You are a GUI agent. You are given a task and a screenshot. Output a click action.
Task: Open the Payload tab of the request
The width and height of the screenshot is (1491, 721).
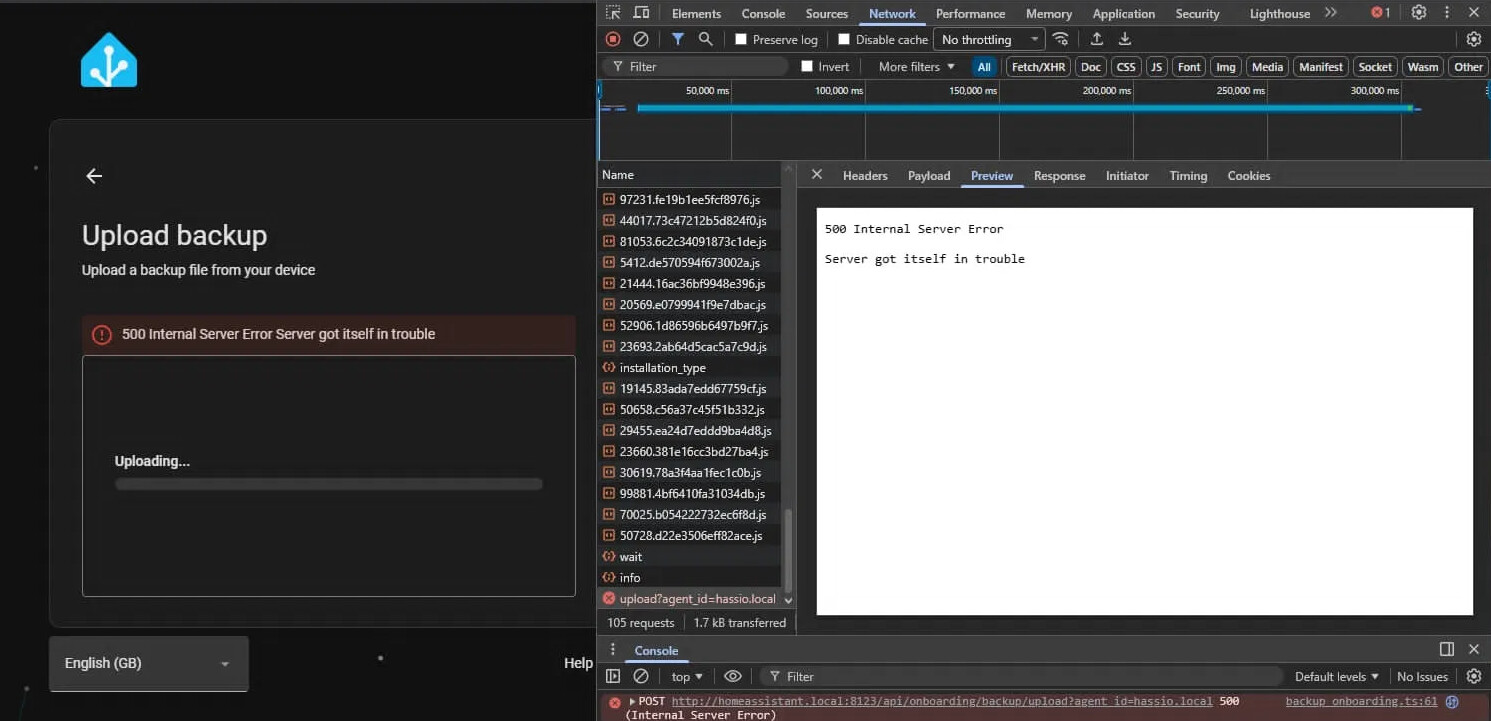[929, 175]
